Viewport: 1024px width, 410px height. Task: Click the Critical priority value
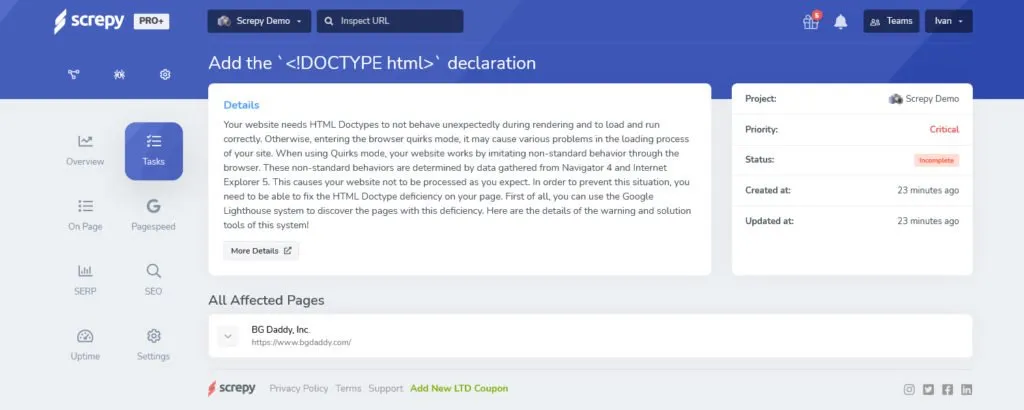[x=944, y=129]
